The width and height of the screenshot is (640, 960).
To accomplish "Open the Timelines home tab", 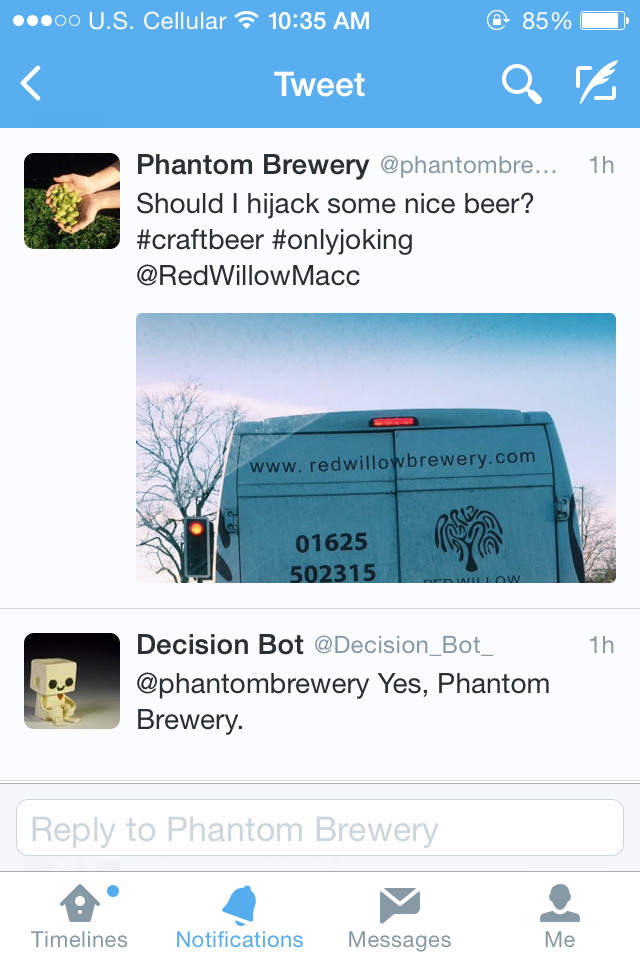I will (80, 917).
